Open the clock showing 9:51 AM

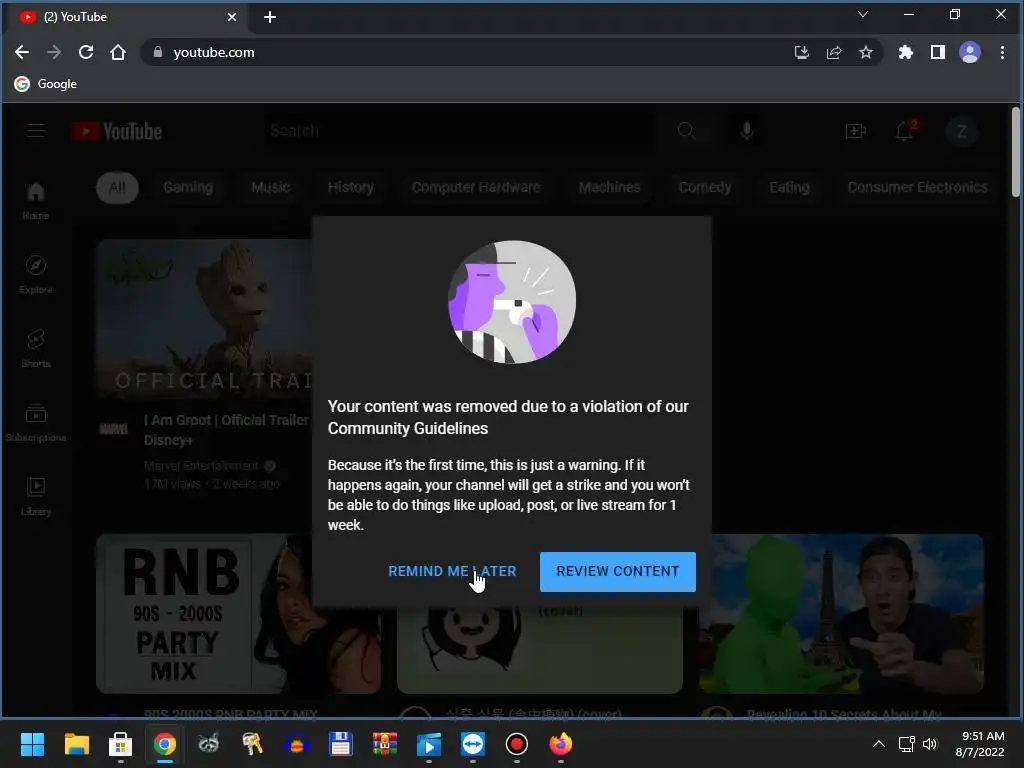pos(980,744)
